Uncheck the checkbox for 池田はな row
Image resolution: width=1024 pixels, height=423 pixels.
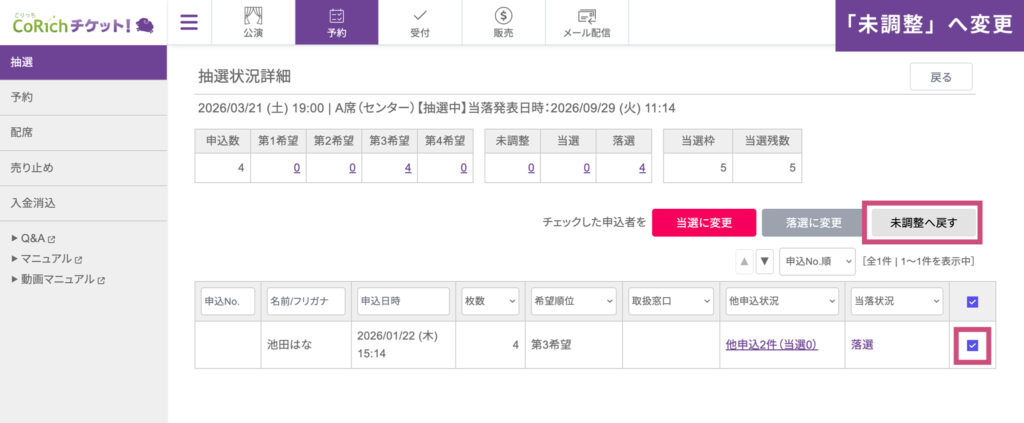click(973, 346)
